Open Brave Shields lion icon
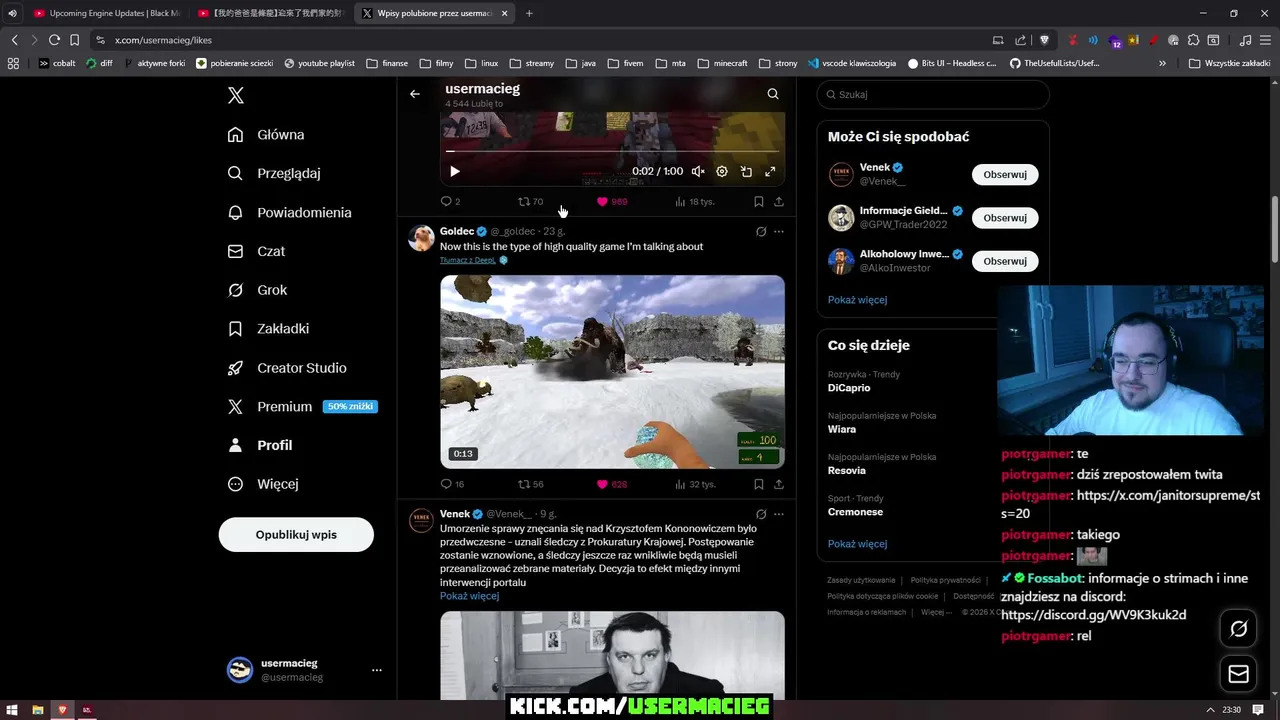Screen dimensions: 1280x720 (x=1044, y=40)
